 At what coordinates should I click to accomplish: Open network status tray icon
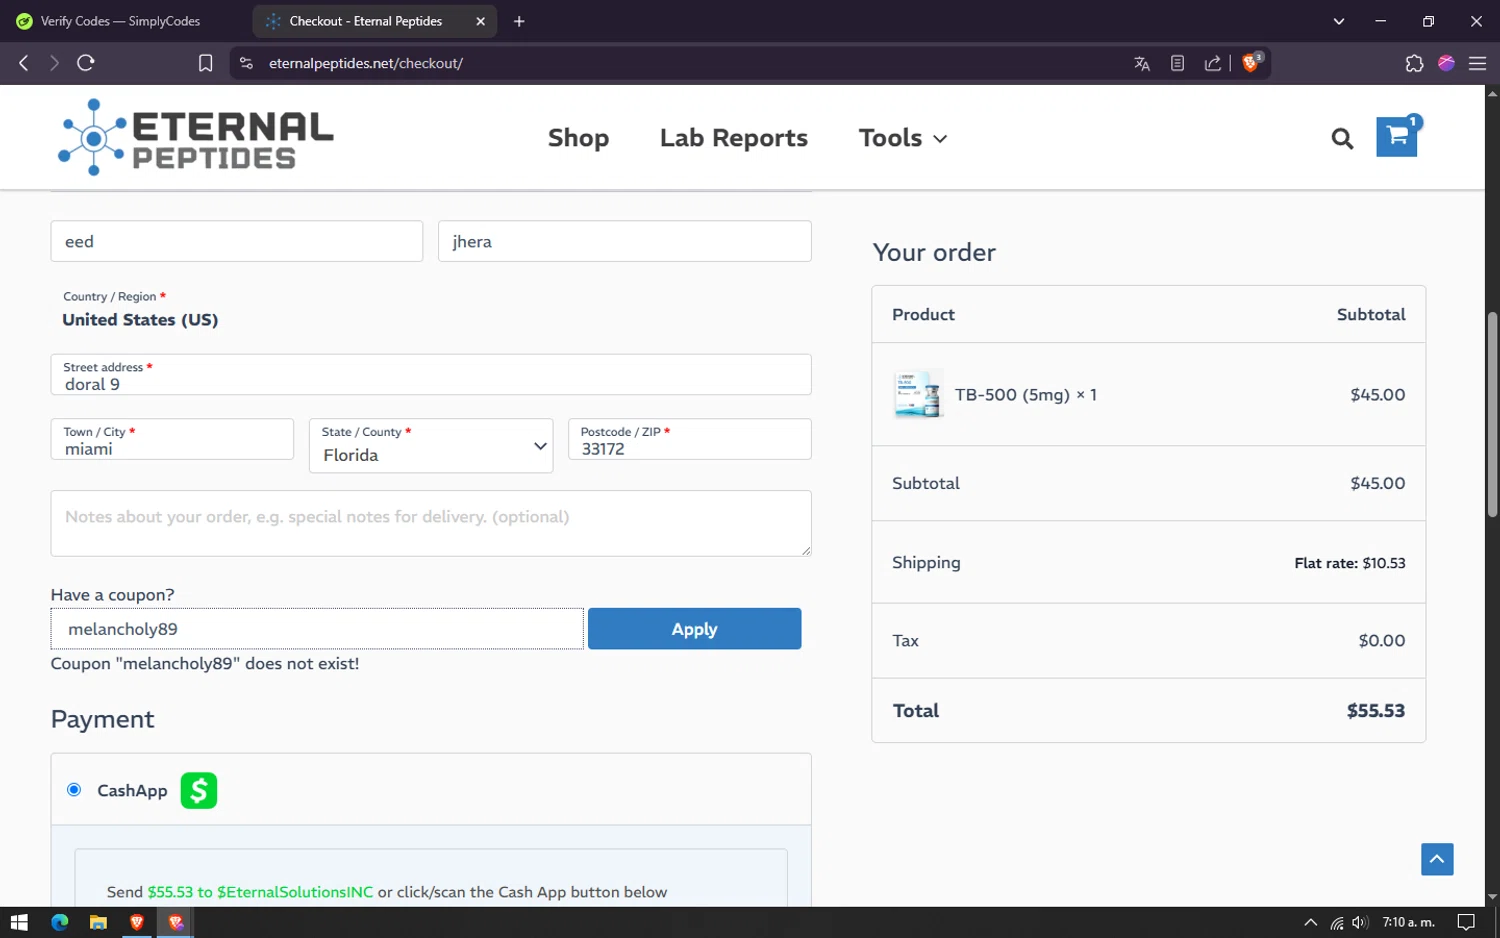point(1337,923)
